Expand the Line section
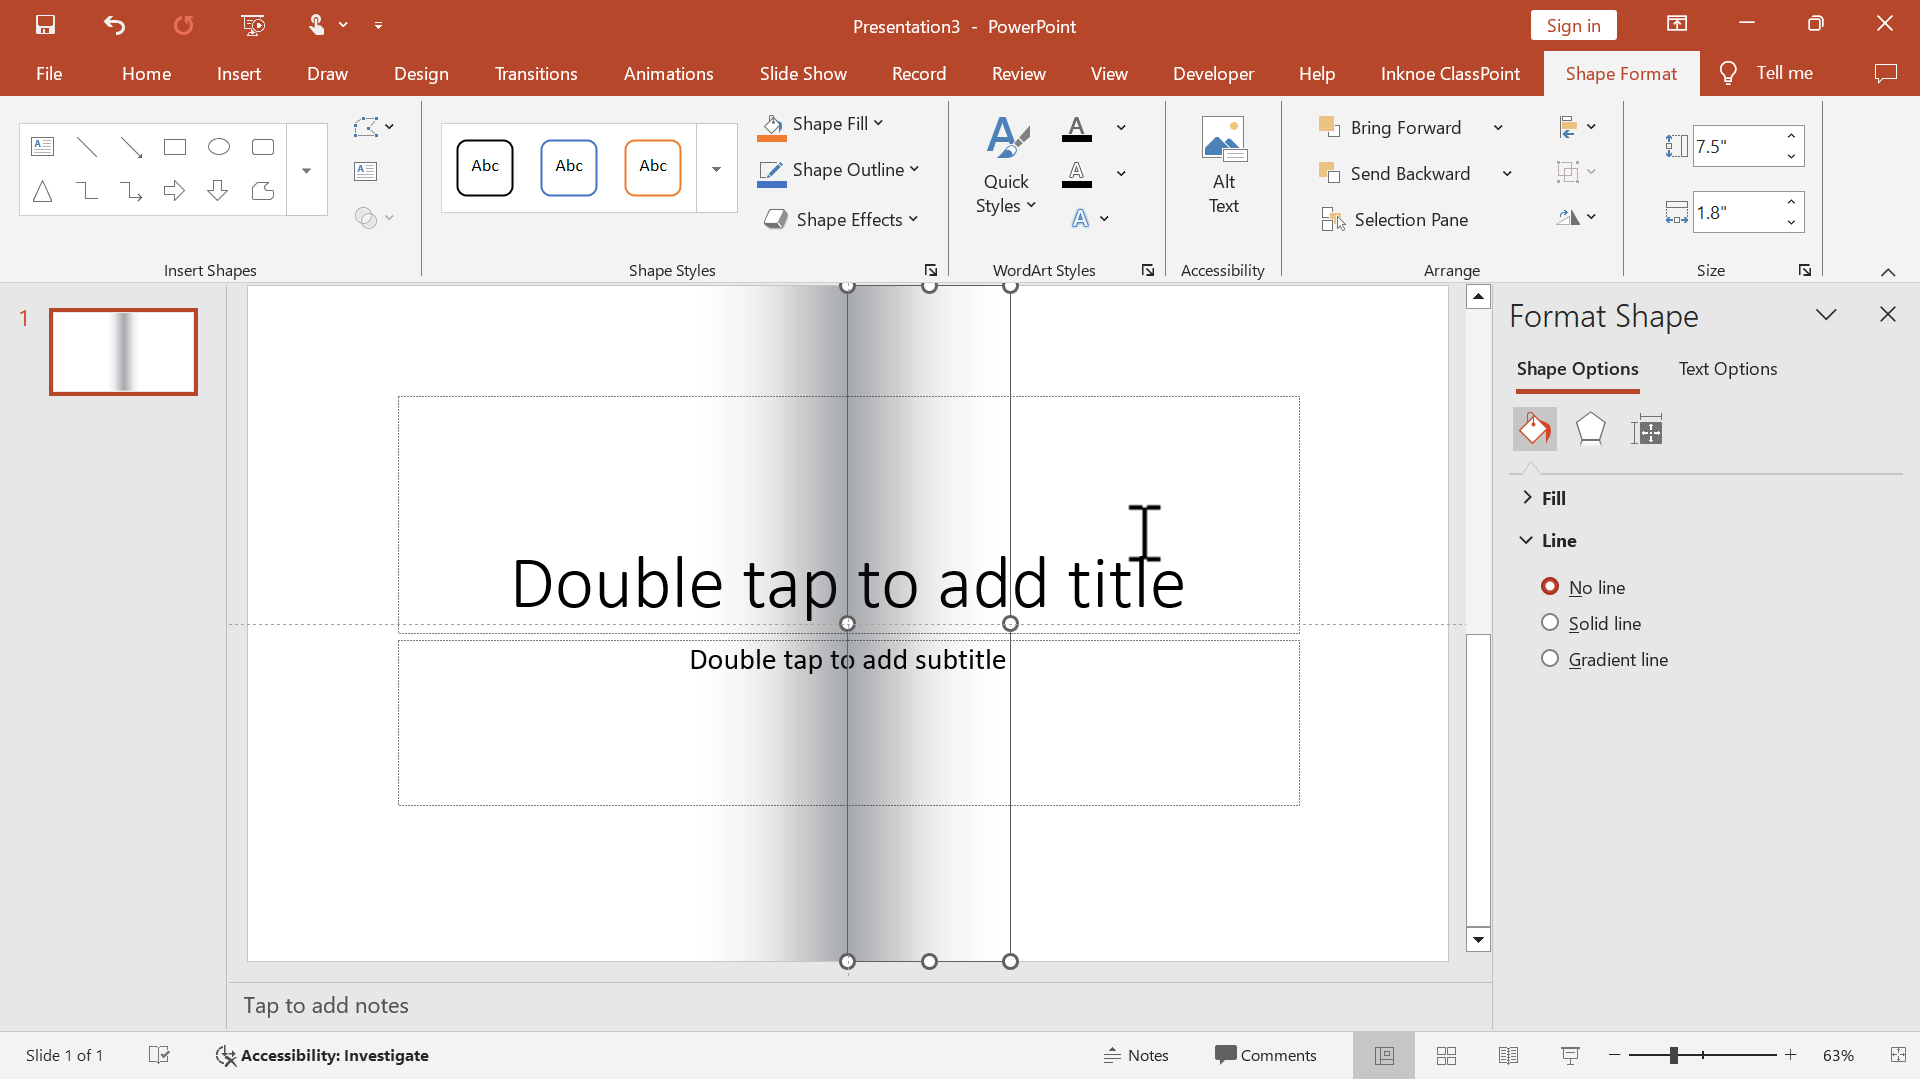The height and width of the screenshot is (1080, 1920). [1526, 539]
